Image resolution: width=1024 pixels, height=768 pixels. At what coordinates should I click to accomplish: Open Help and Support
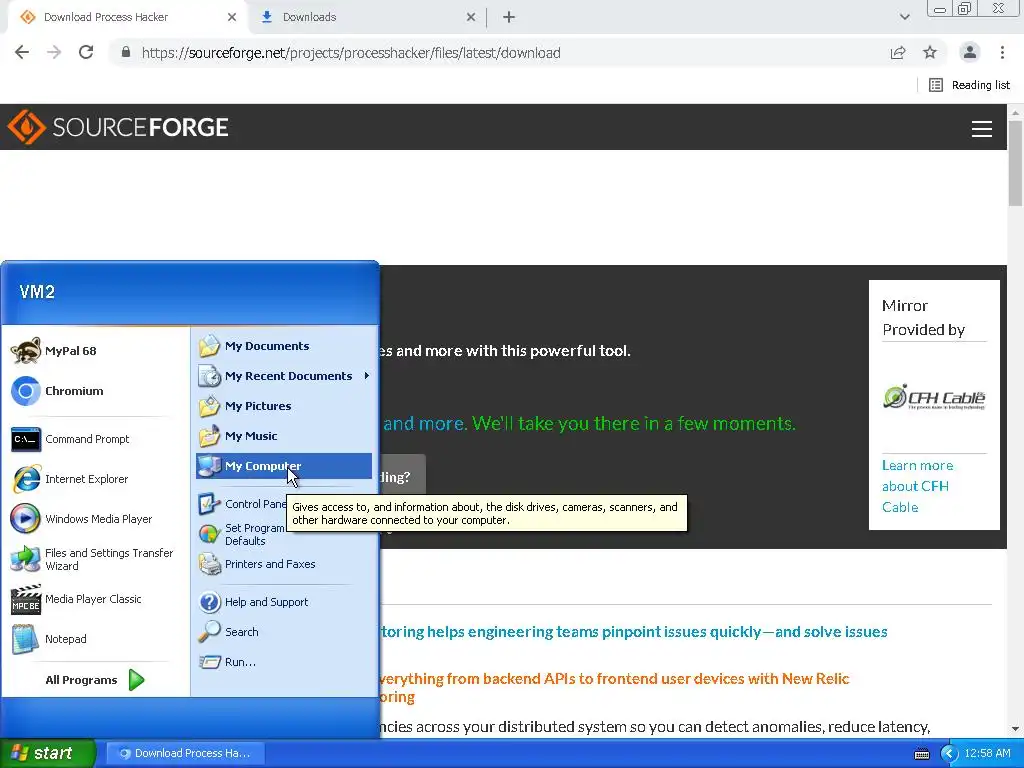tap(283, 601)
